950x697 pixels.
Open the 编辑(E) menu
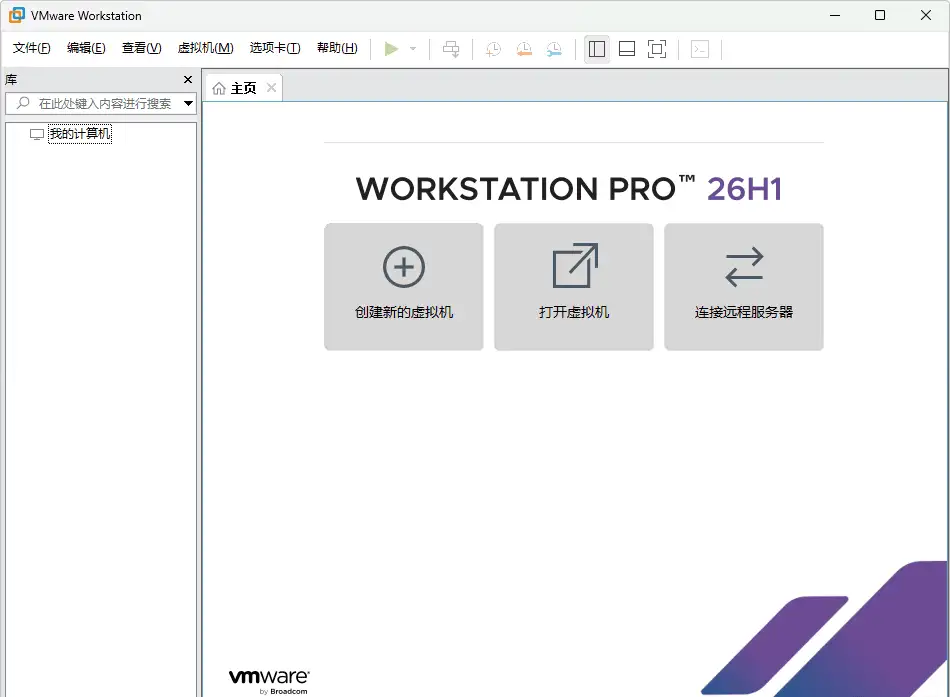click(86, 48)
